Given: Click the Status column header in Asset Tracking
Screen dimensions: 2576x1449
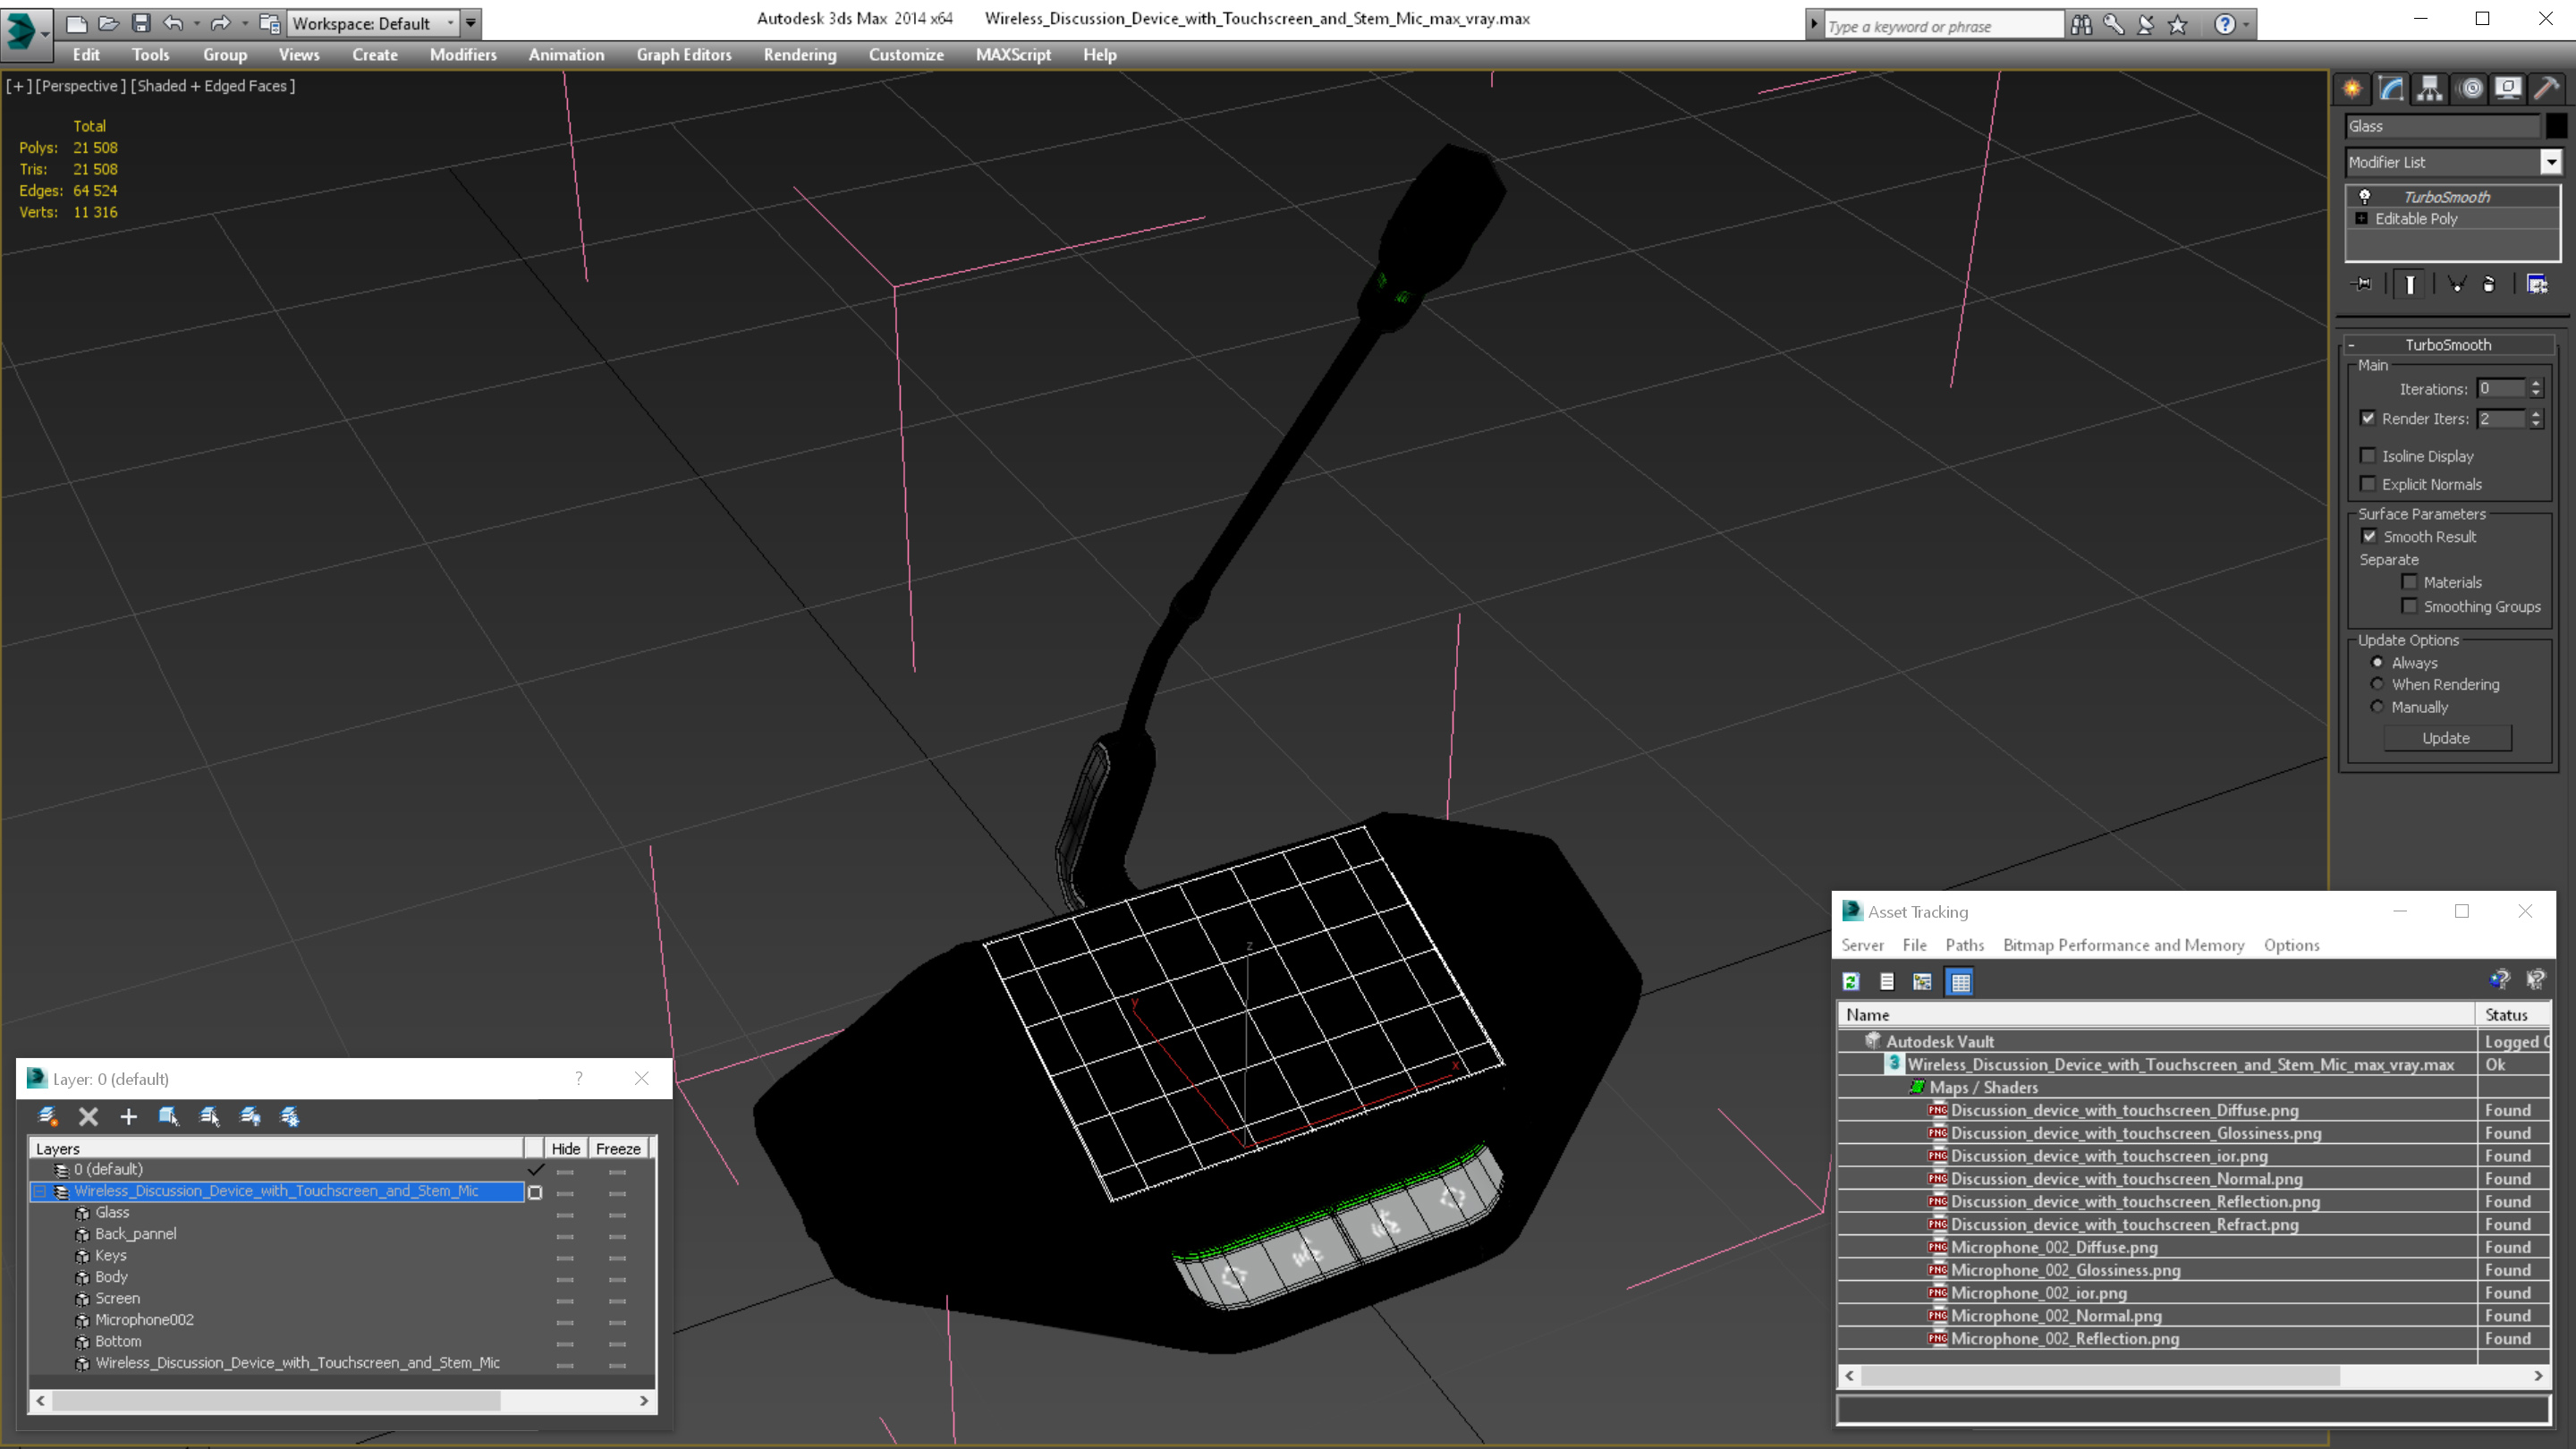Looking at the screenshot, I should point(2513,1014).
